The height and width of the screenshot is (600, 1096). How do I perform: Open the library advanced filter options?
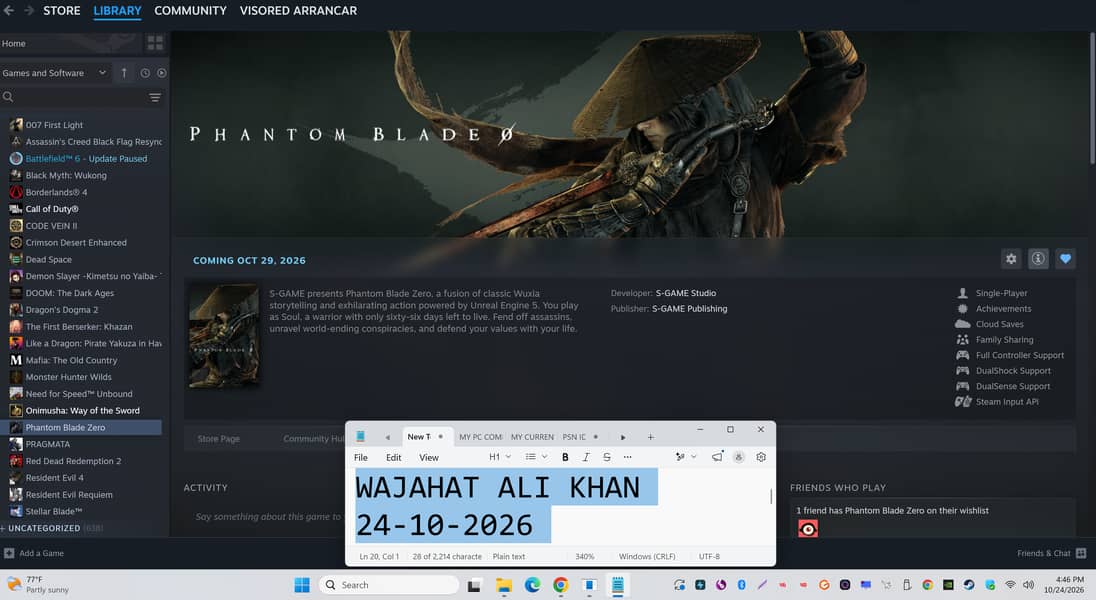pyautogui.click(x=154, y=97)
